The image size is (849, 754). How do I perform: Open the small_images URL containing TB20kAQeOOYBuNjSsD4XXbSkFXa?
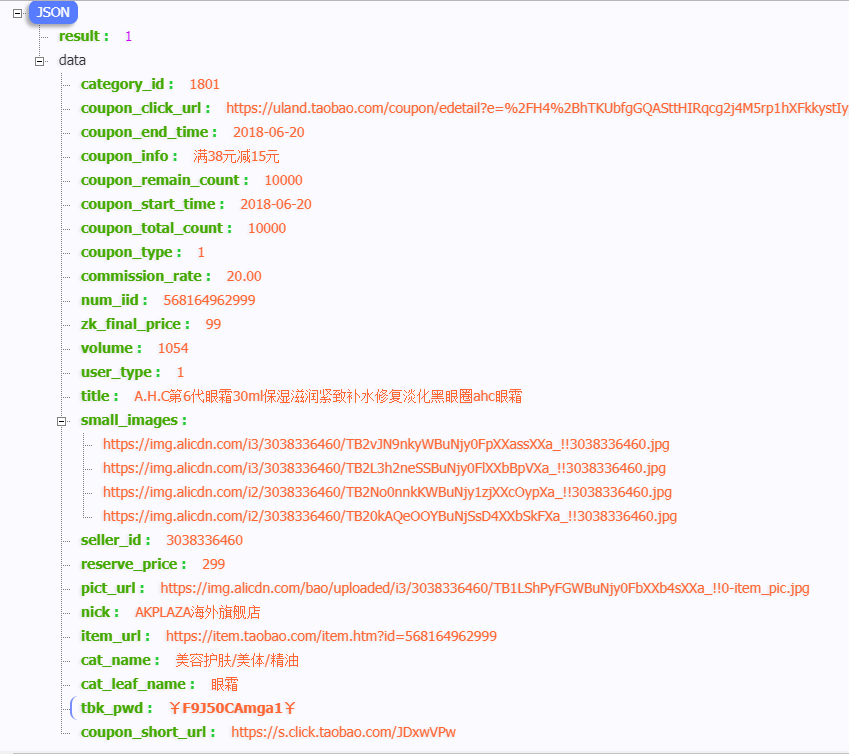[390, 516]
